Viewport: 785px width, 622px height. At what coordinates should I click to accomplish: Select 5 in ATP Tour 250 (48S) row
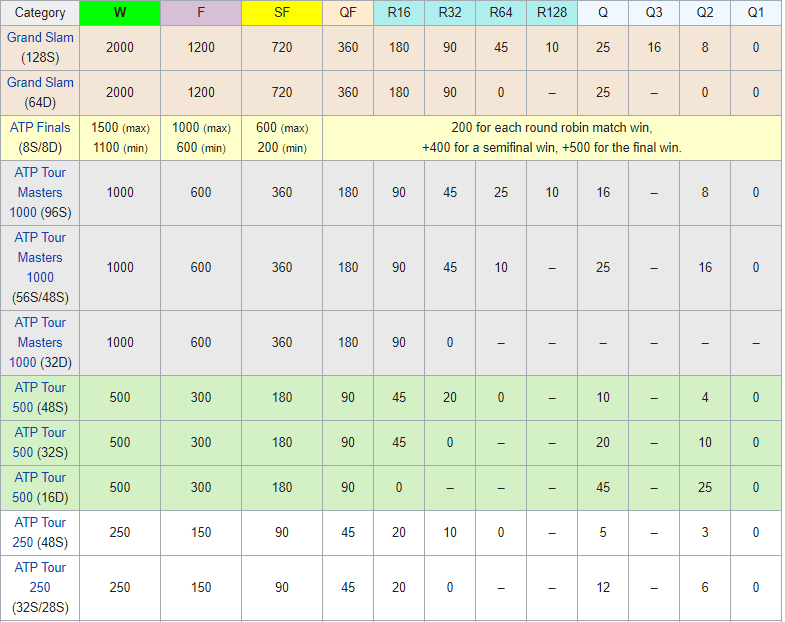click(x=603, y=533)
